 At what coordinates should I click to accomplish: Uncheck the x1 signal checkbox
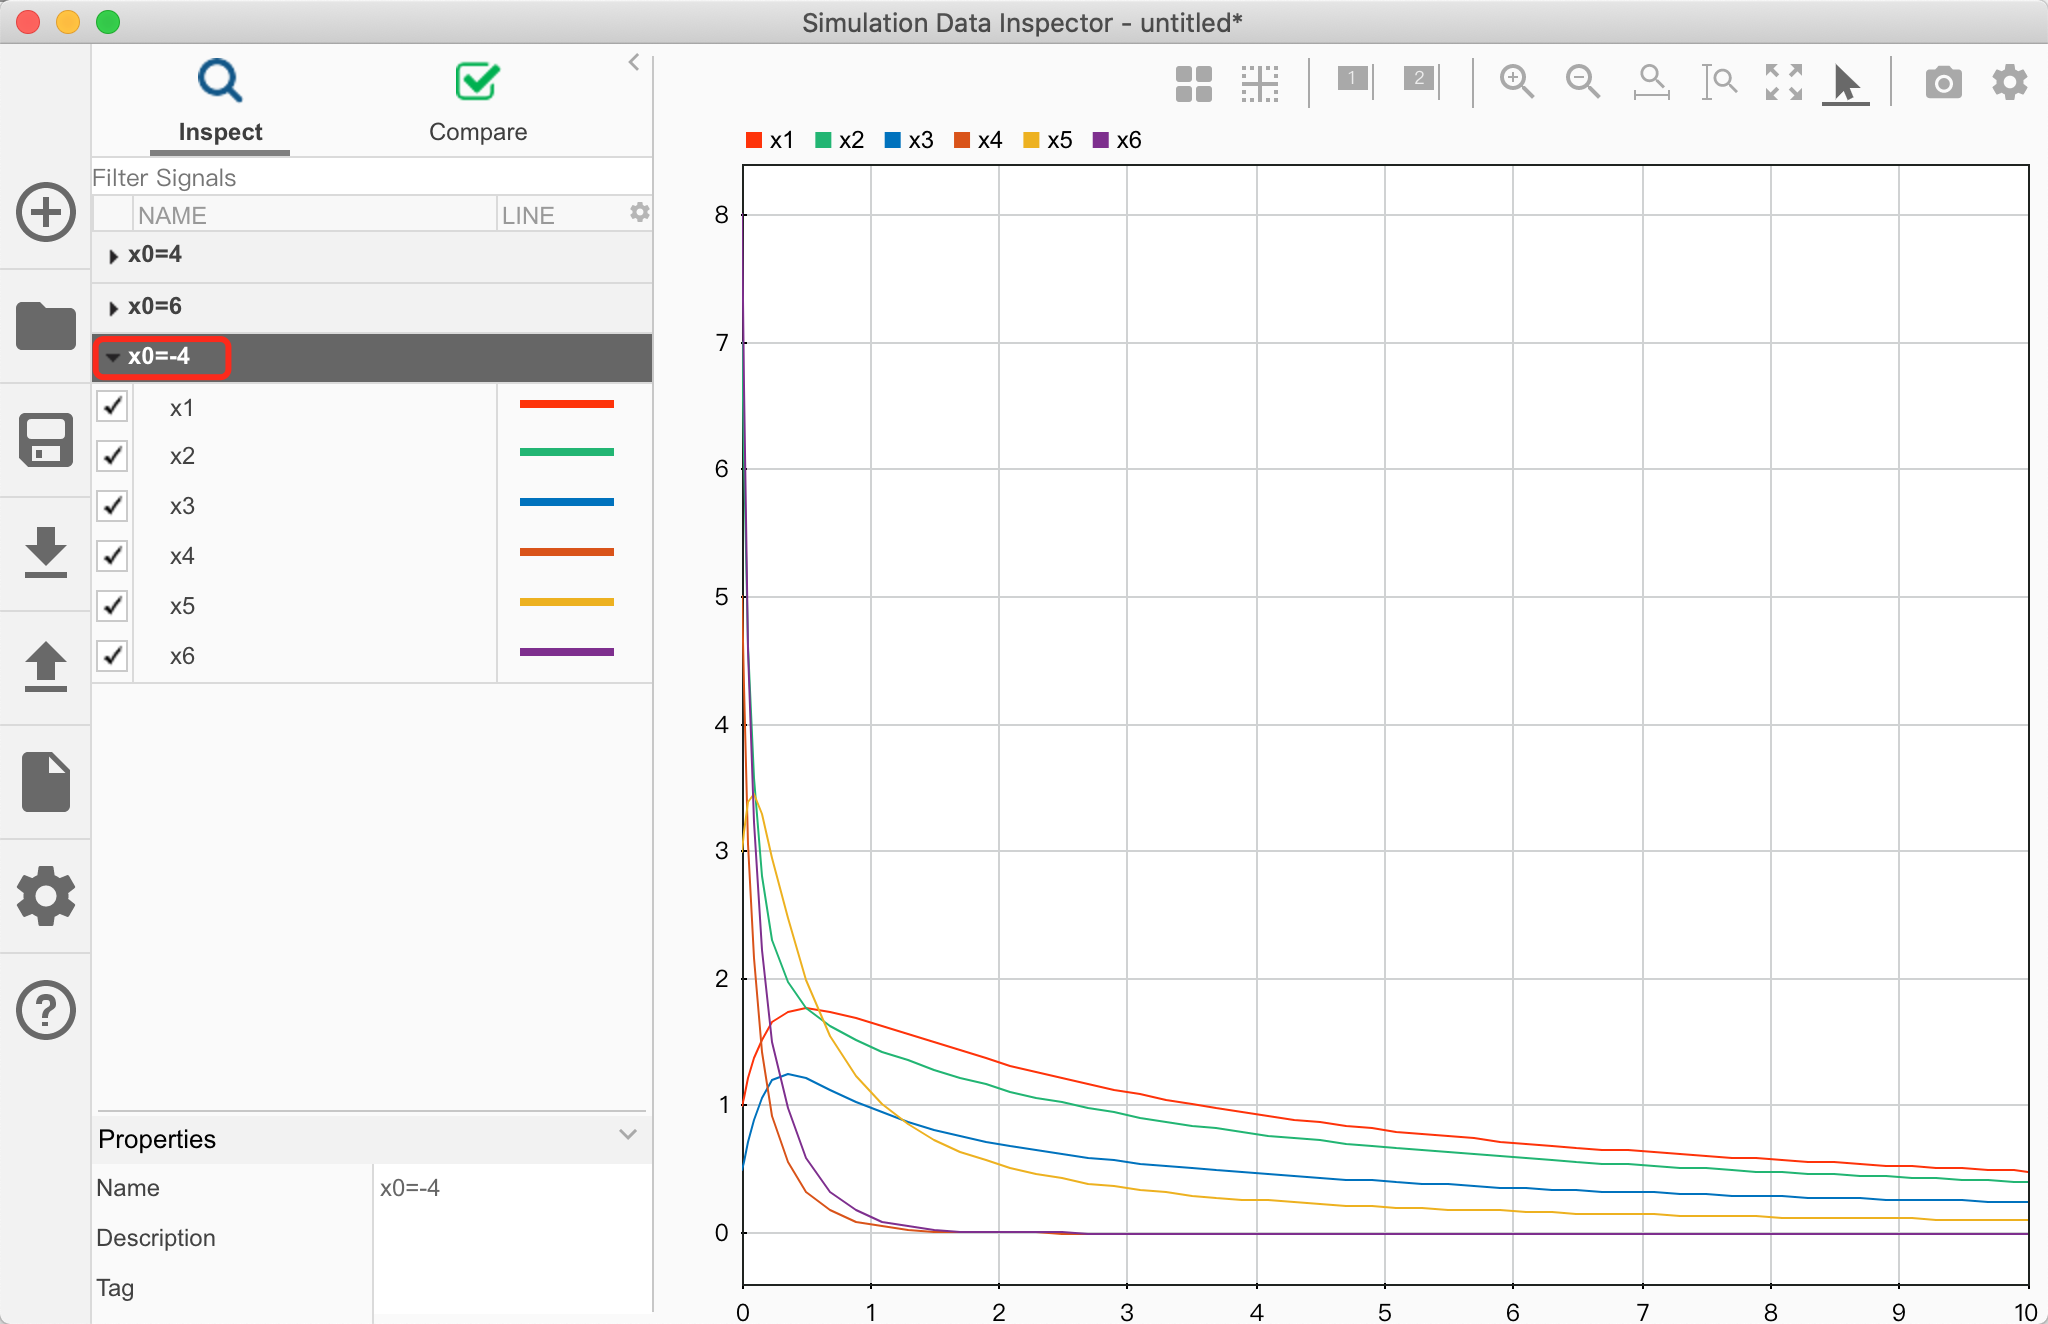click(113, 406)
